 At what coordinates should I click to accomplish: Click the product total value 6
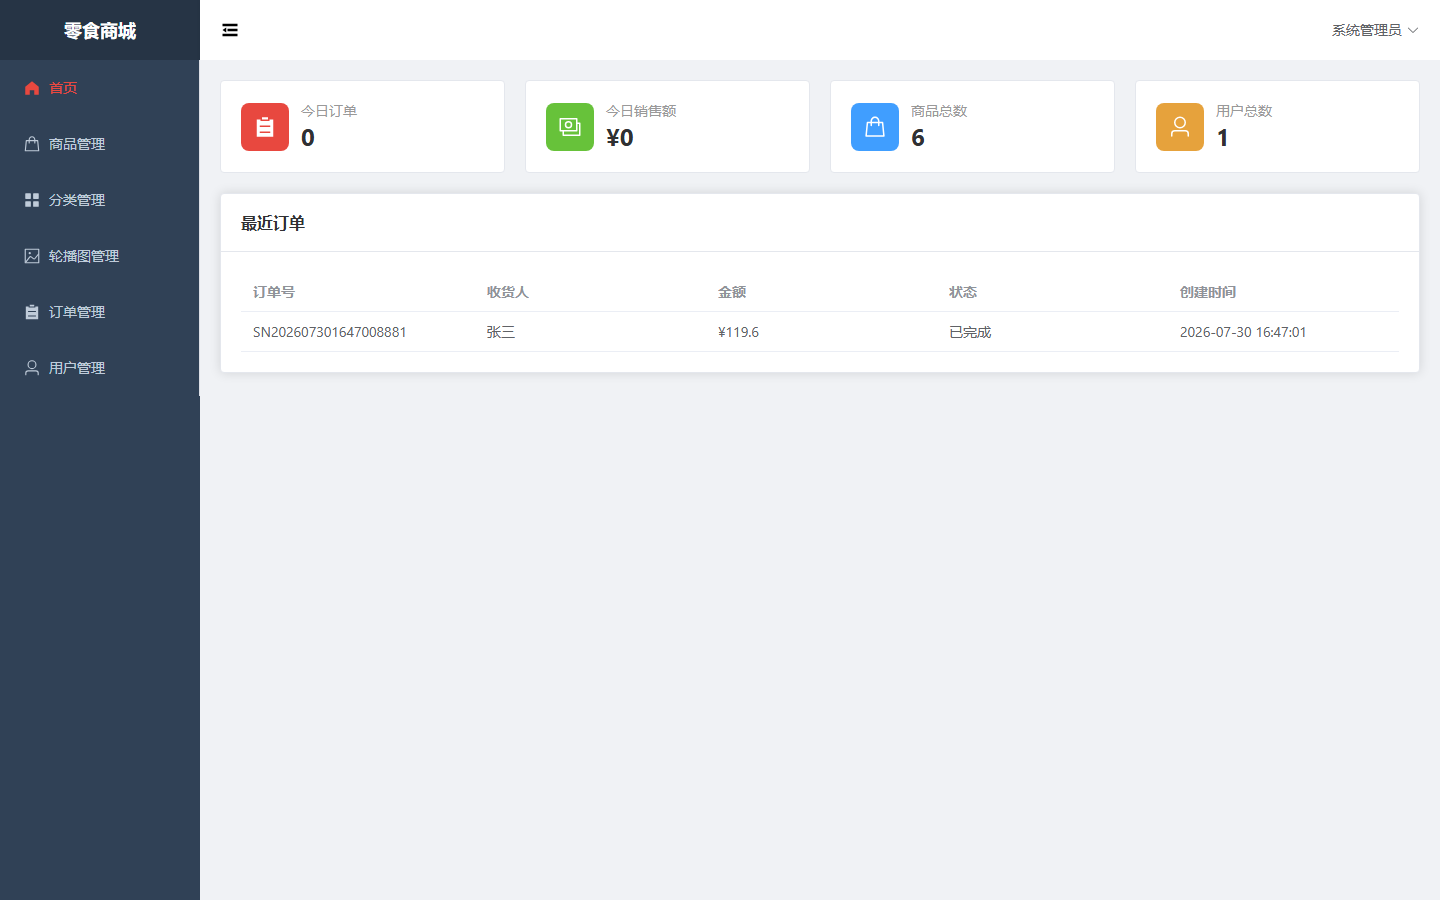[918, 138]
